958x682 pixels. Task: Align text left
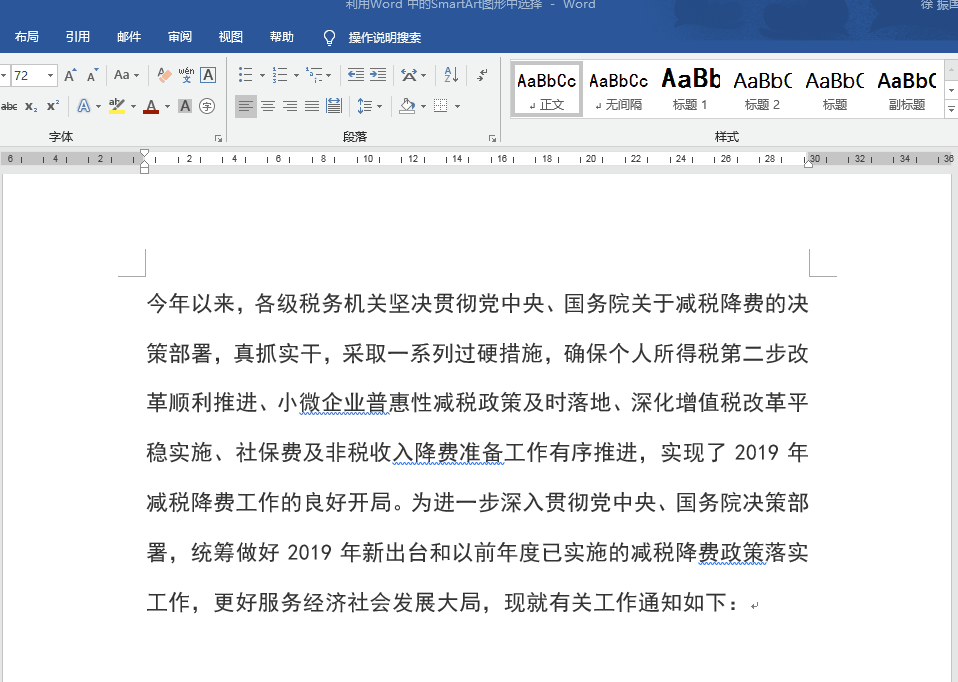[x=246, y=106]
